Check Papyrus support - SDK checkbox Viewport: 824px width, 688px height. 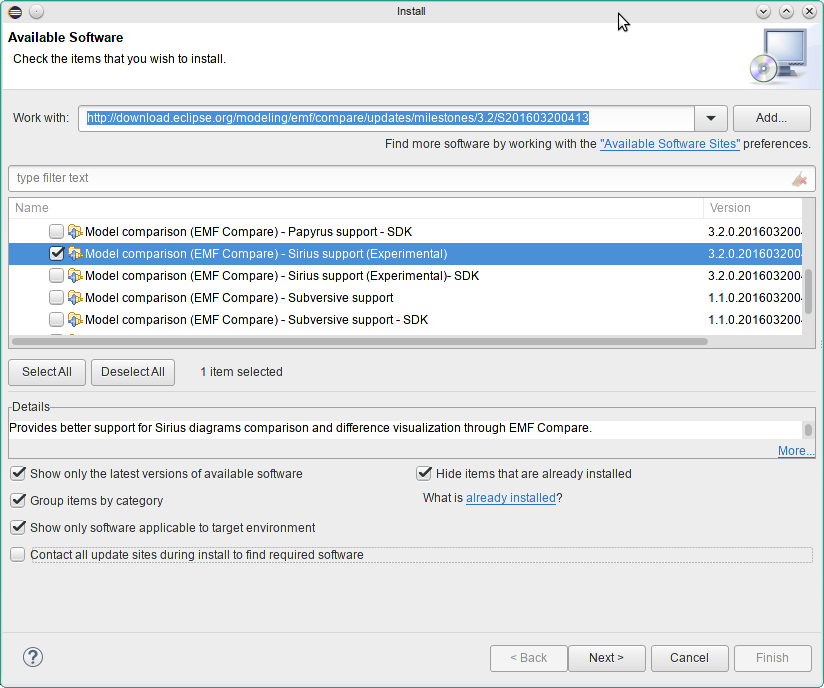[x=56, y=232]
